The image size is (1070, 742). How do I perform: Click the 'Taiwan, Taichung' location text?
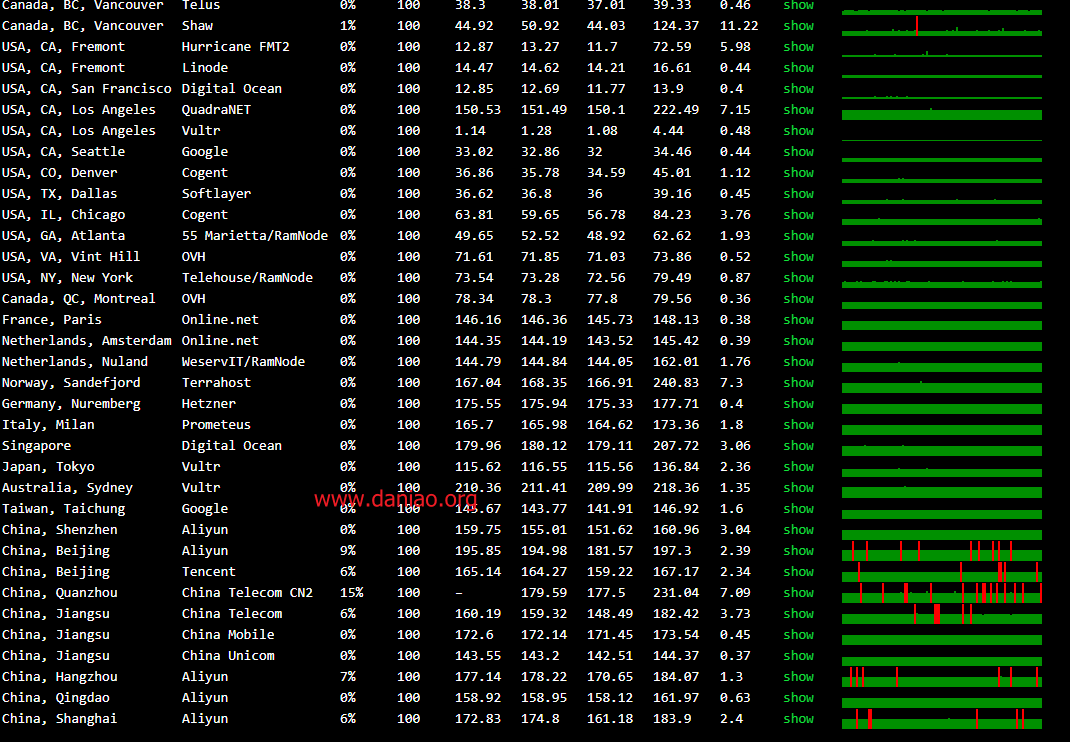[x=63, y=509]
